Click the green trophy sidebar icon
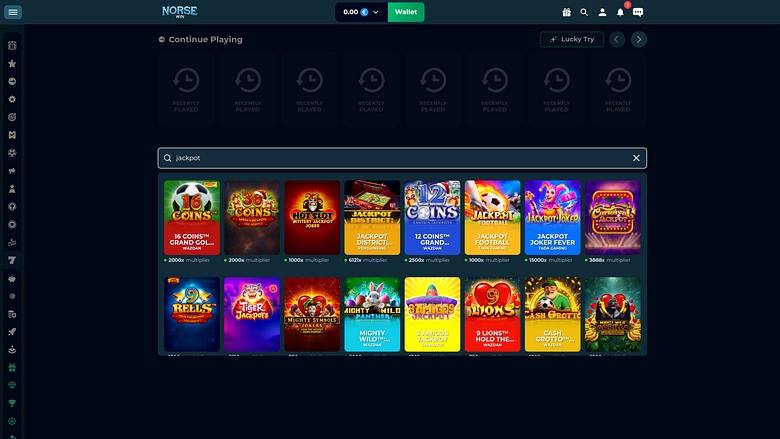This screenshot has height=439, width=780. pyautogui.click(x=12, y=404)
